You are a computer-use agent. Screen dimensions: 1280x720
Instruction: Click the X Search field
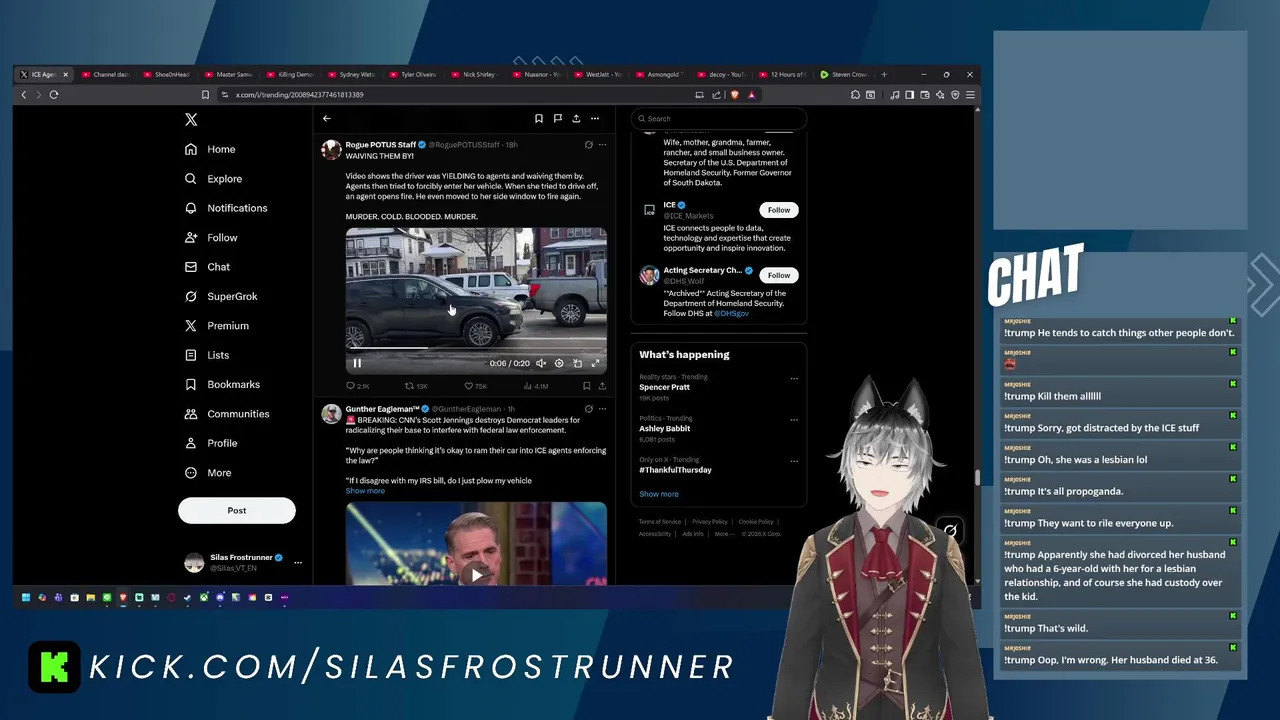(719, 119)
